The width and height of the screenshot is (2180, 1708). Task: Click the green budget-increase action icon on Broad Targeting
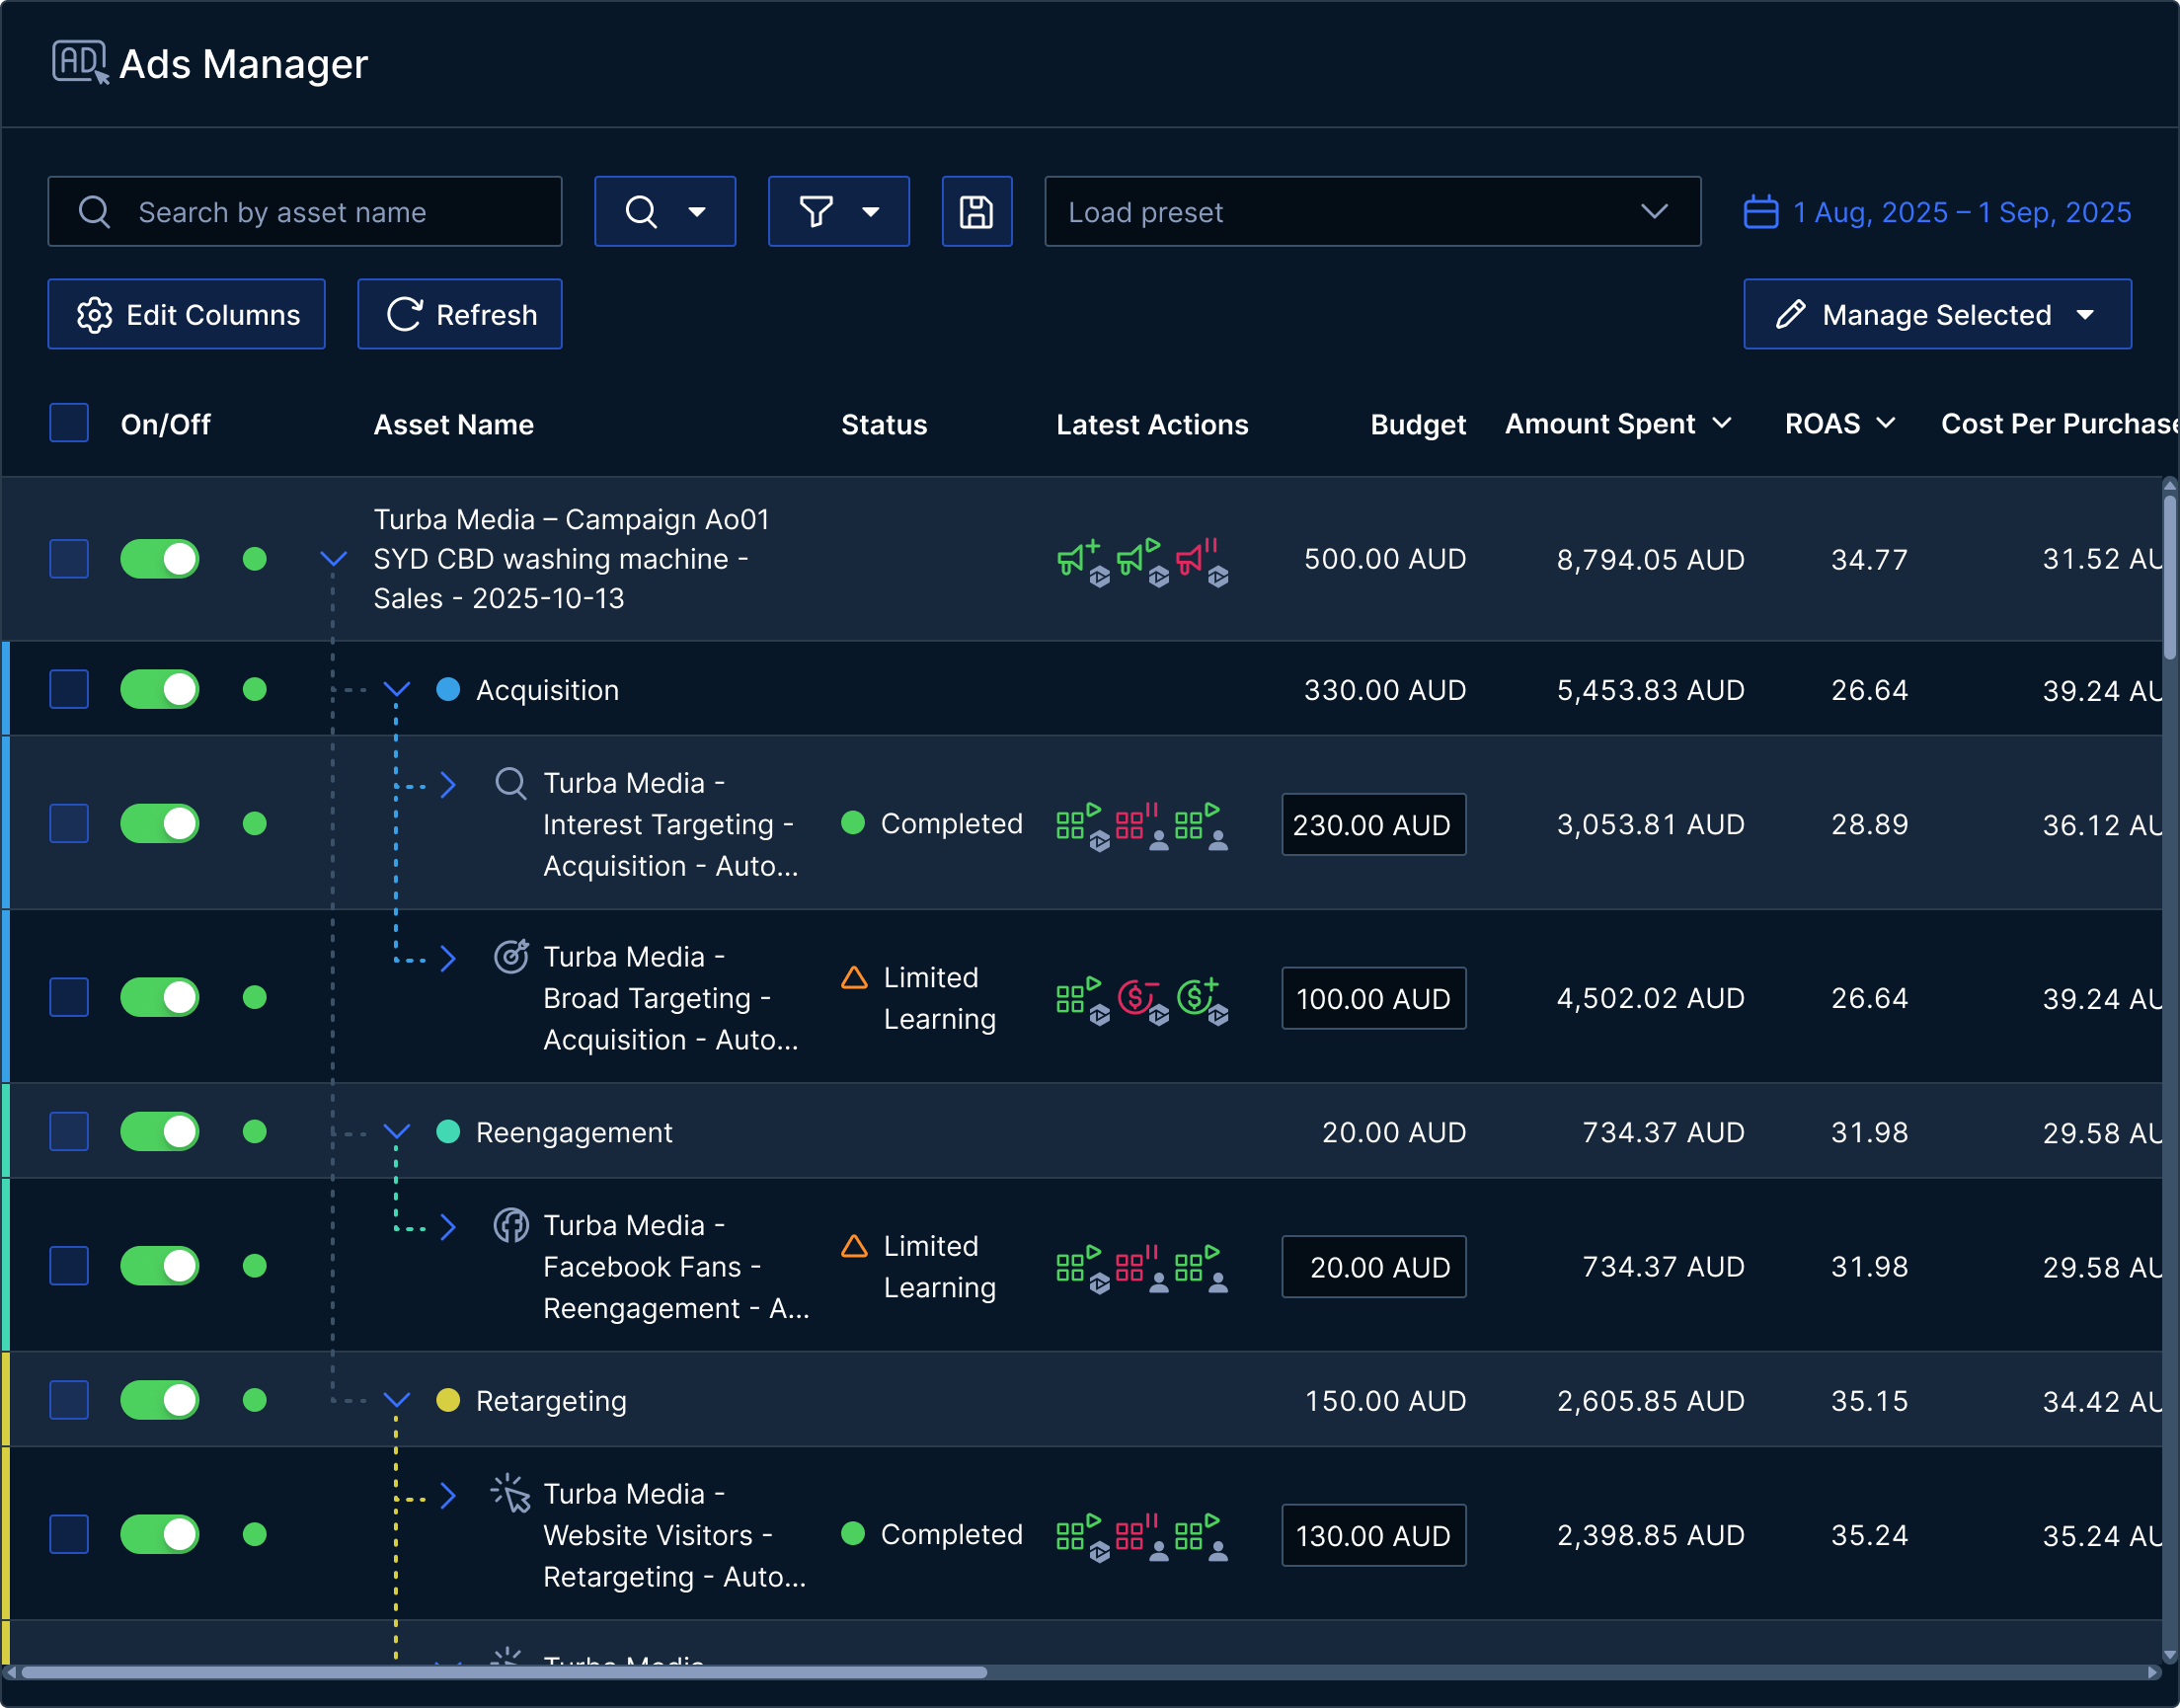[1199, 995]
